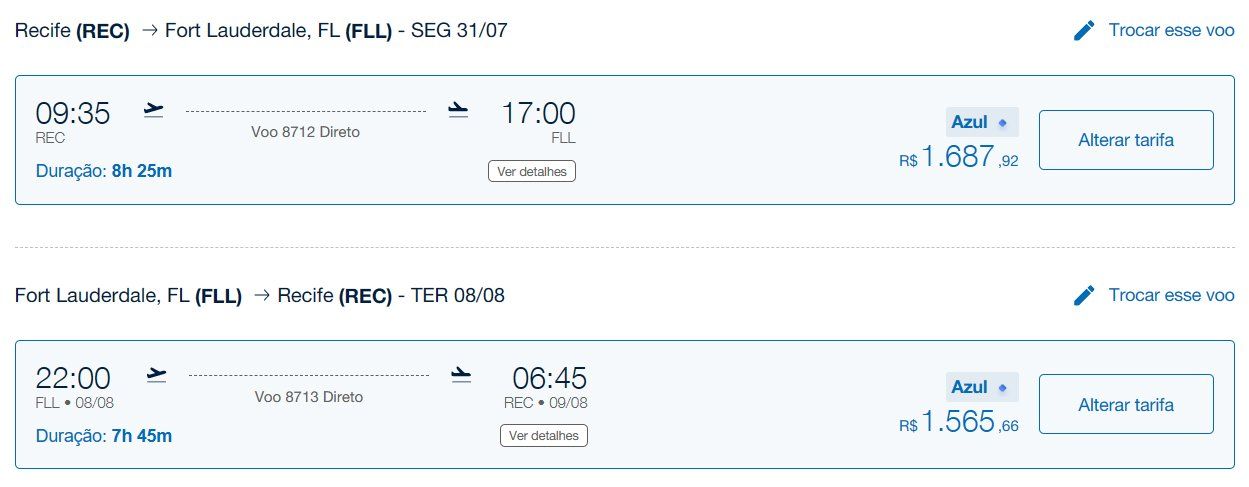Click the R$ 1.565,66 price
This screenshot has width=1249, height=487.
pyautogui.click(x=959, y=422)
